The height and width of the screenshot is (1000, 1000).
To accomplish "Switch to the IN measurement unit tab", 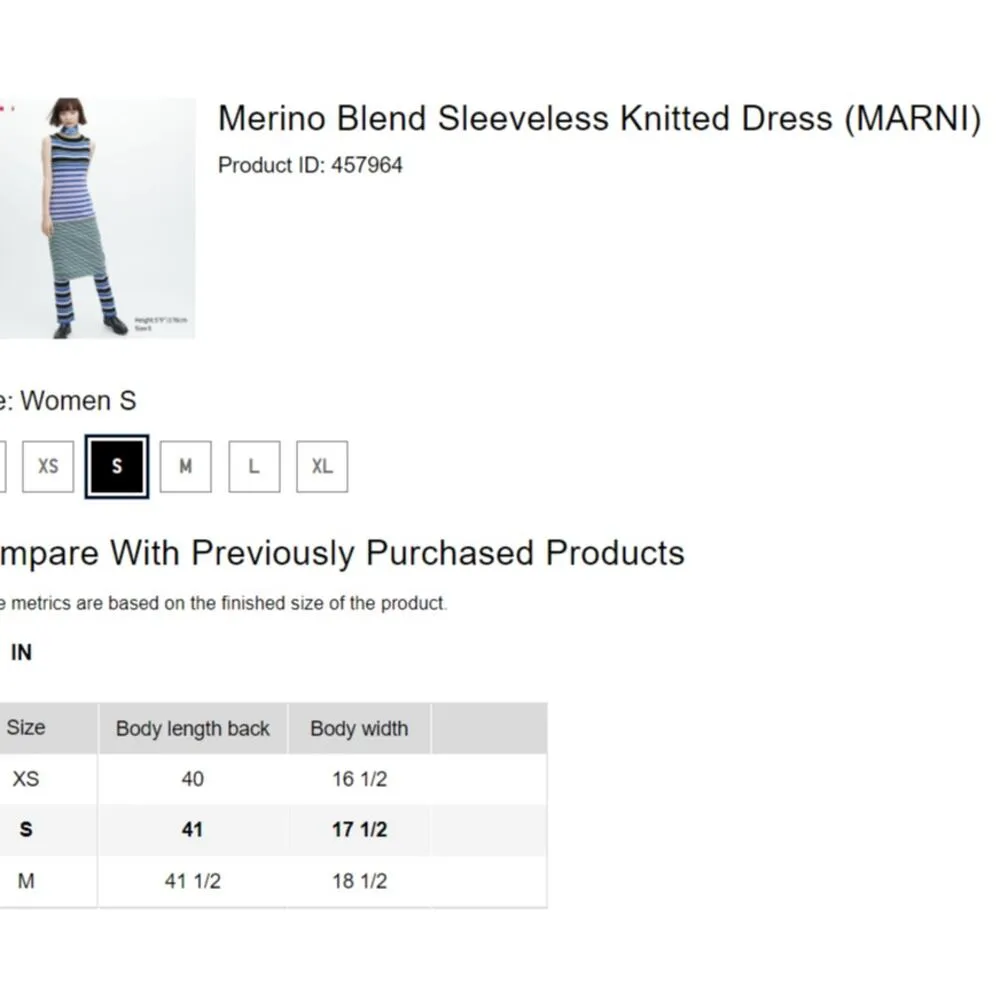I will [21, 652].
